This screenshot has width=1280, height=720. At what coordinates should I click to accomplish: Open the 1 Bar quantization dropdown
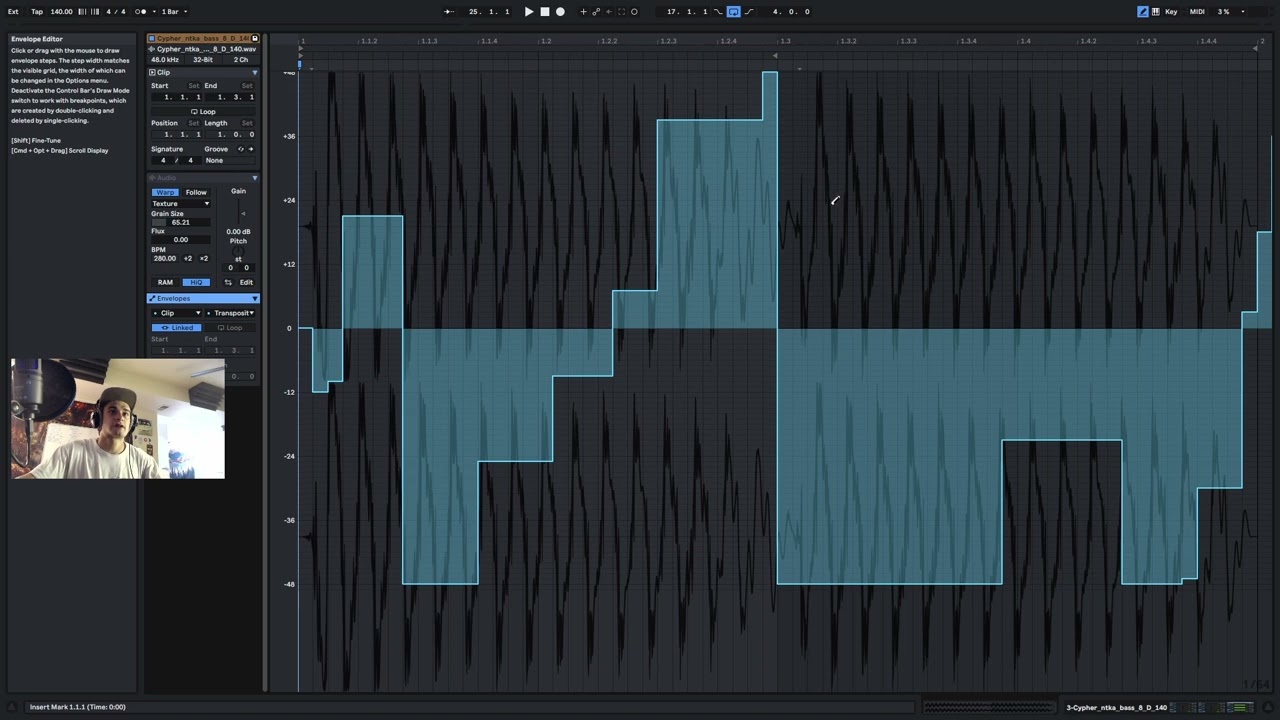coord(174,12)
